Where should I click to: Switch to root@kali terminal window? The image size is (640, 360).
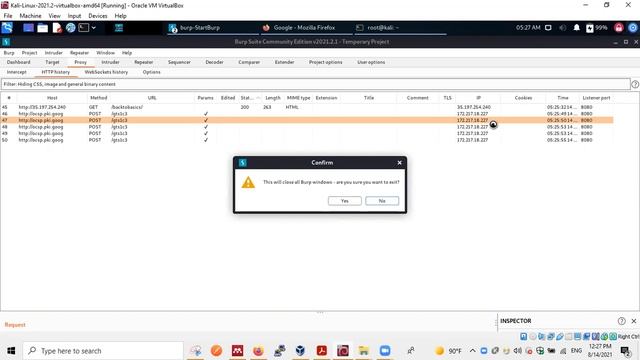point(400,28)
